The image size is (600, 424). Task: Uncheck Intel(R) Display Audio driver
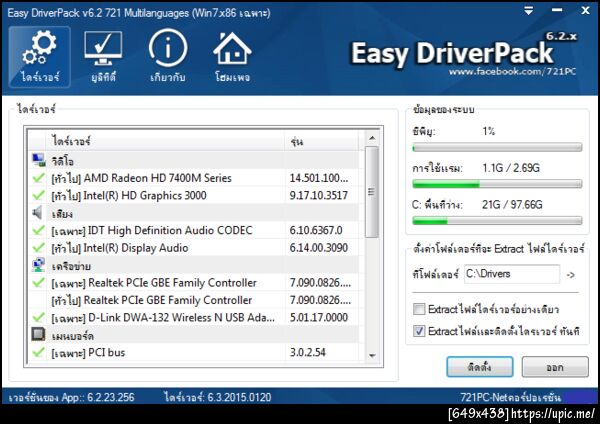click(x=38, y=248)
